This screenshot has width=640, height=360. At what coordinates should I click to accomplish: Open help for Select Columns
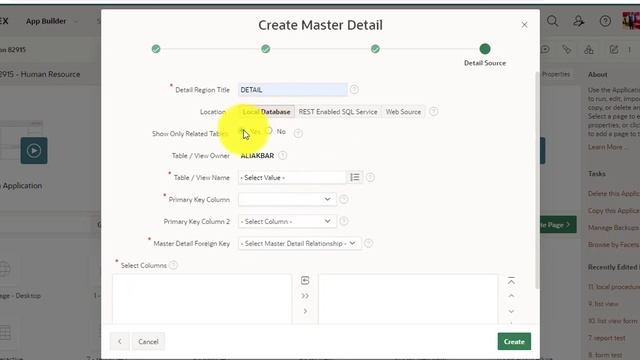point(173,265)
